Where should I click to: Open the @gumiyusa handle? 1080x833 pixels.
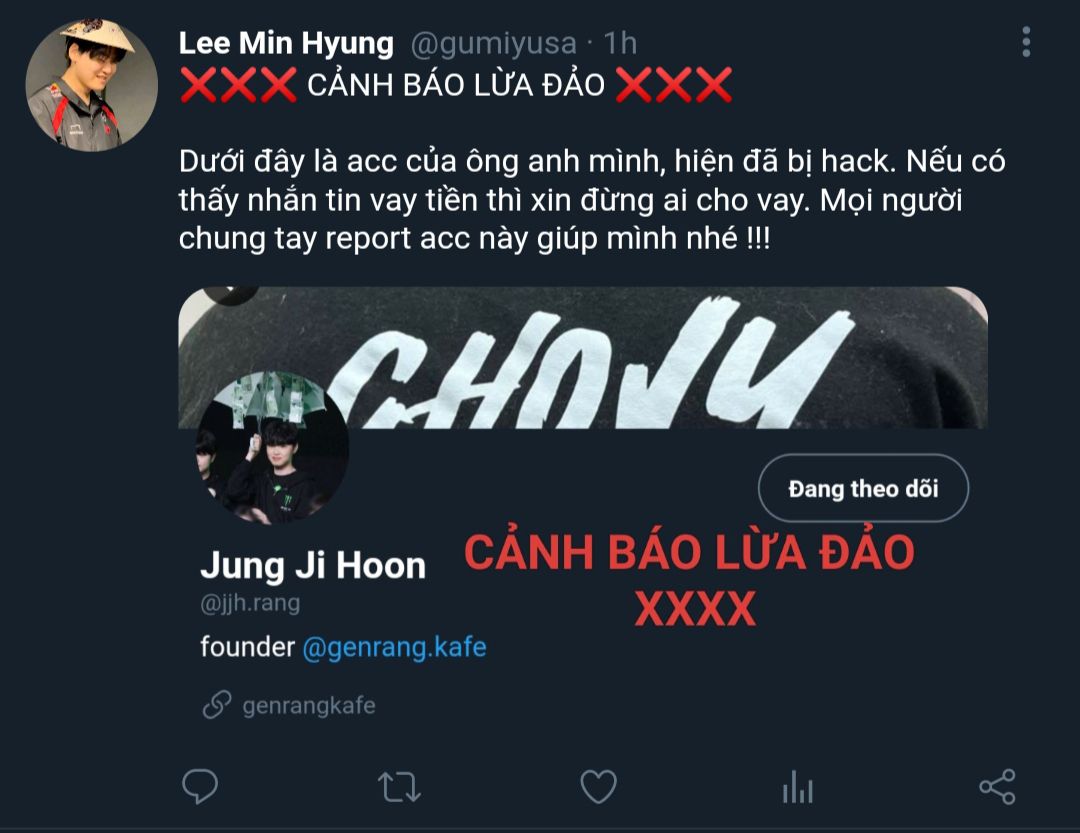coord(493,43)
